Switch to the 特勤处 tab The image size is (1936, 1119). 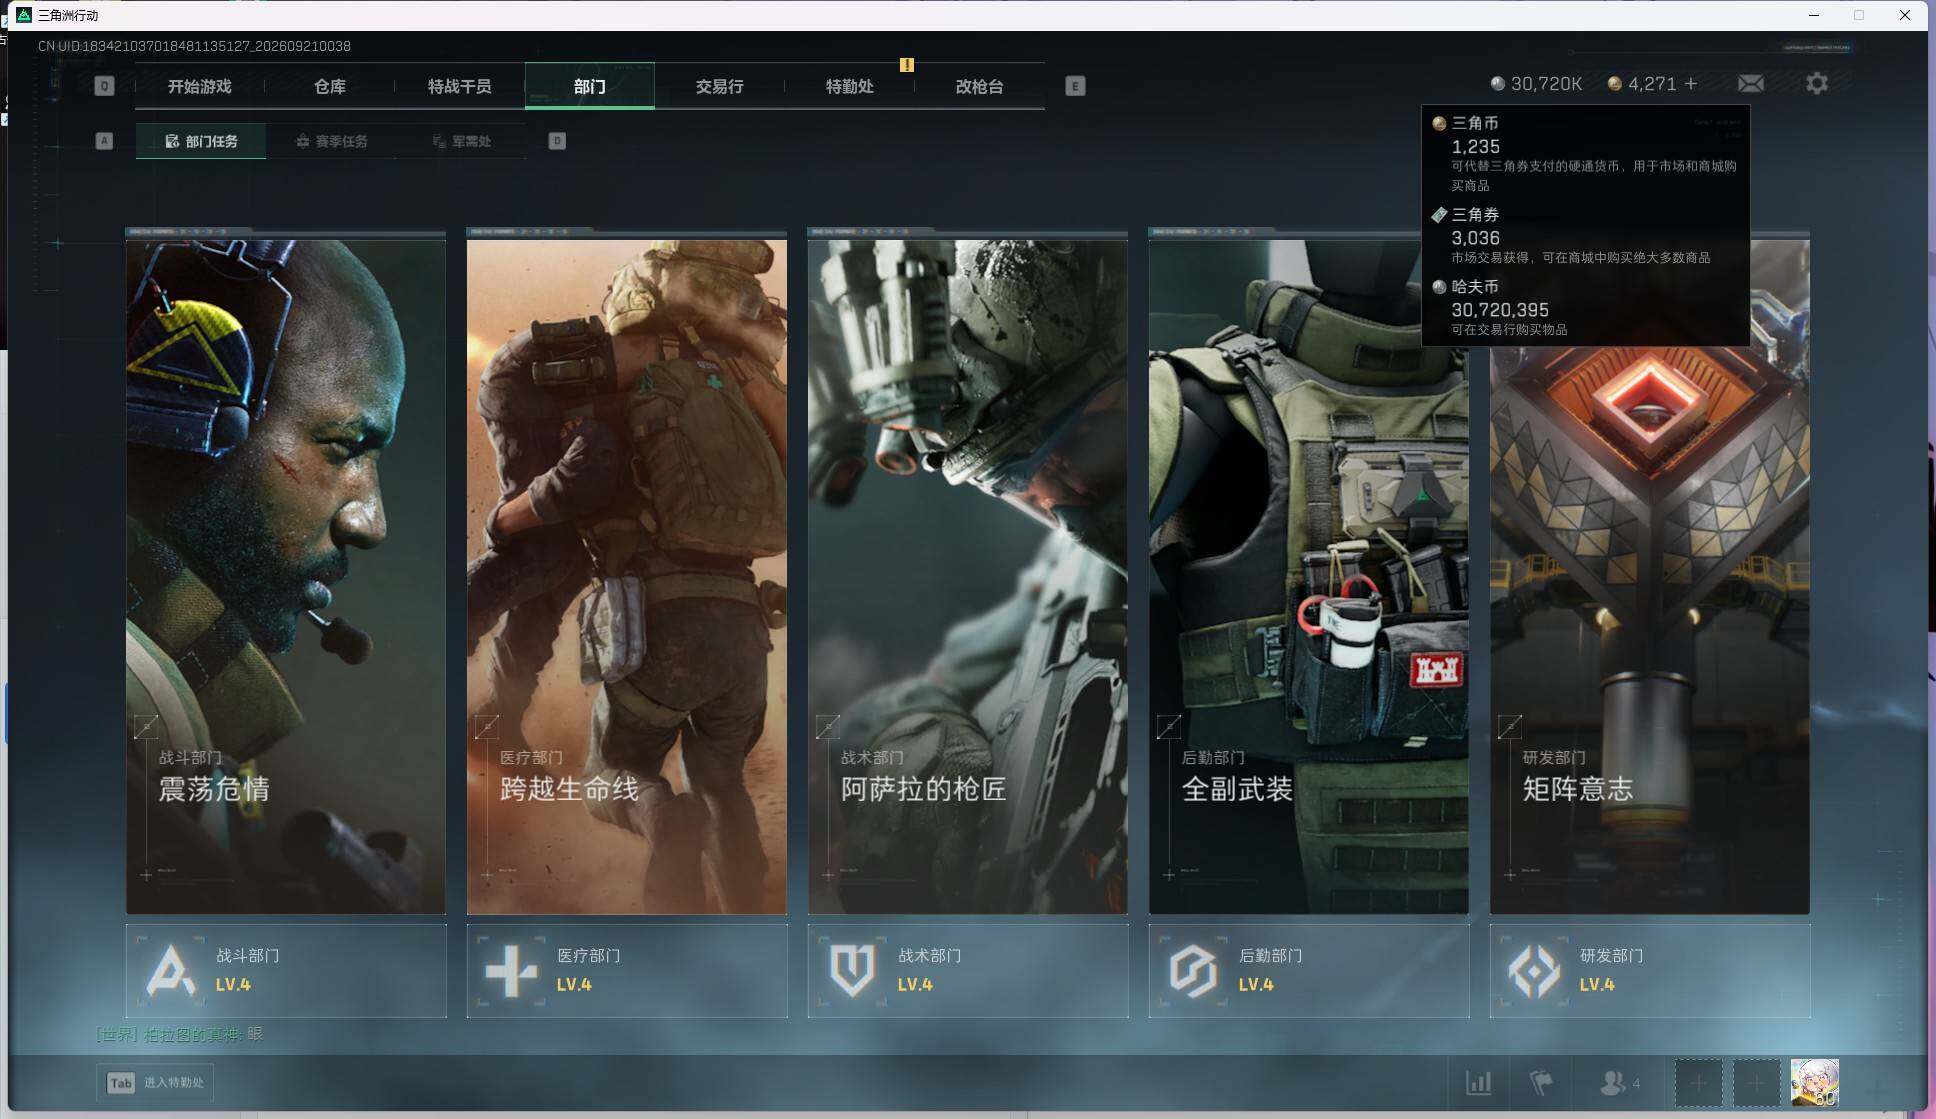(850, 86)
